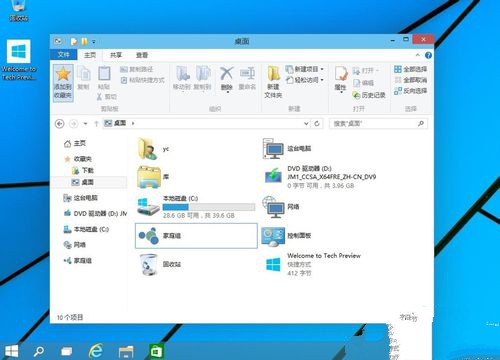
Task: Click the taskbar search magnifier
Action: (x=39, y=351)
